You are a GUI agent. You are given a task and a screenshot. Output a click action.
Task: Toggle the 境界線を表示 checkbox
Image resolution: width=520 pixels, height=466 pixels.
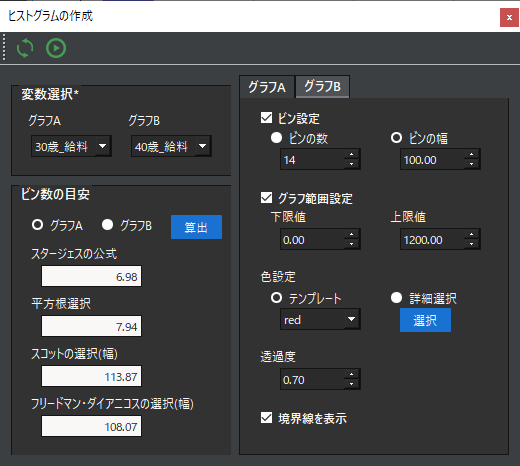click(x=266, y=418)
